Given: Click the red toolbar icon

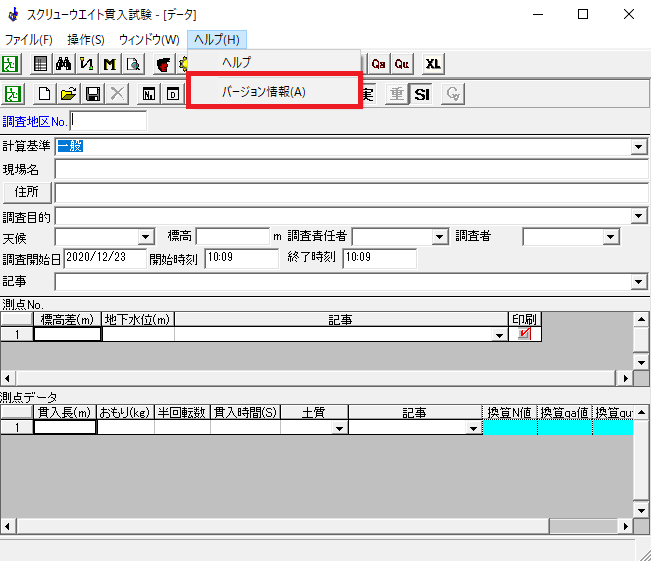Looking at the screenshot, I should coord(164,64).
